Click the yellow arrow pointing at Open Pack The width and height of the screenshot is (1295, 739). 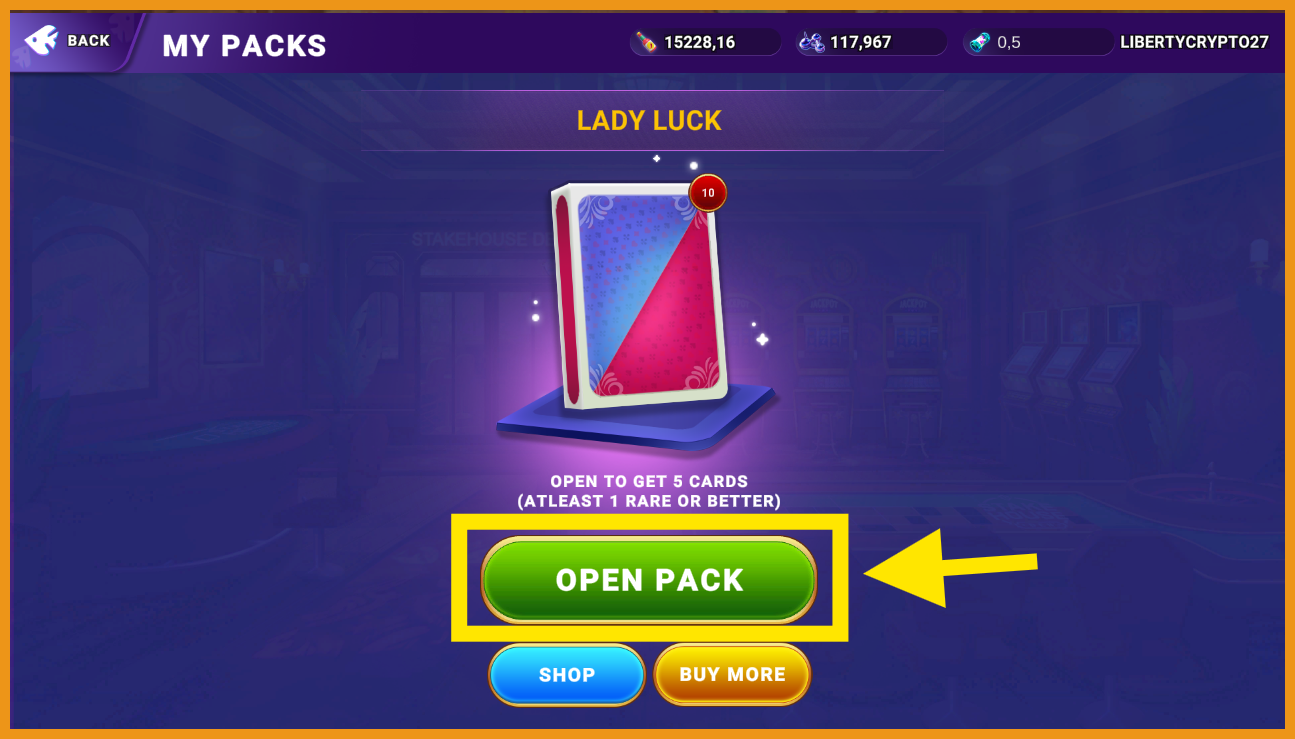click(951, 567)
